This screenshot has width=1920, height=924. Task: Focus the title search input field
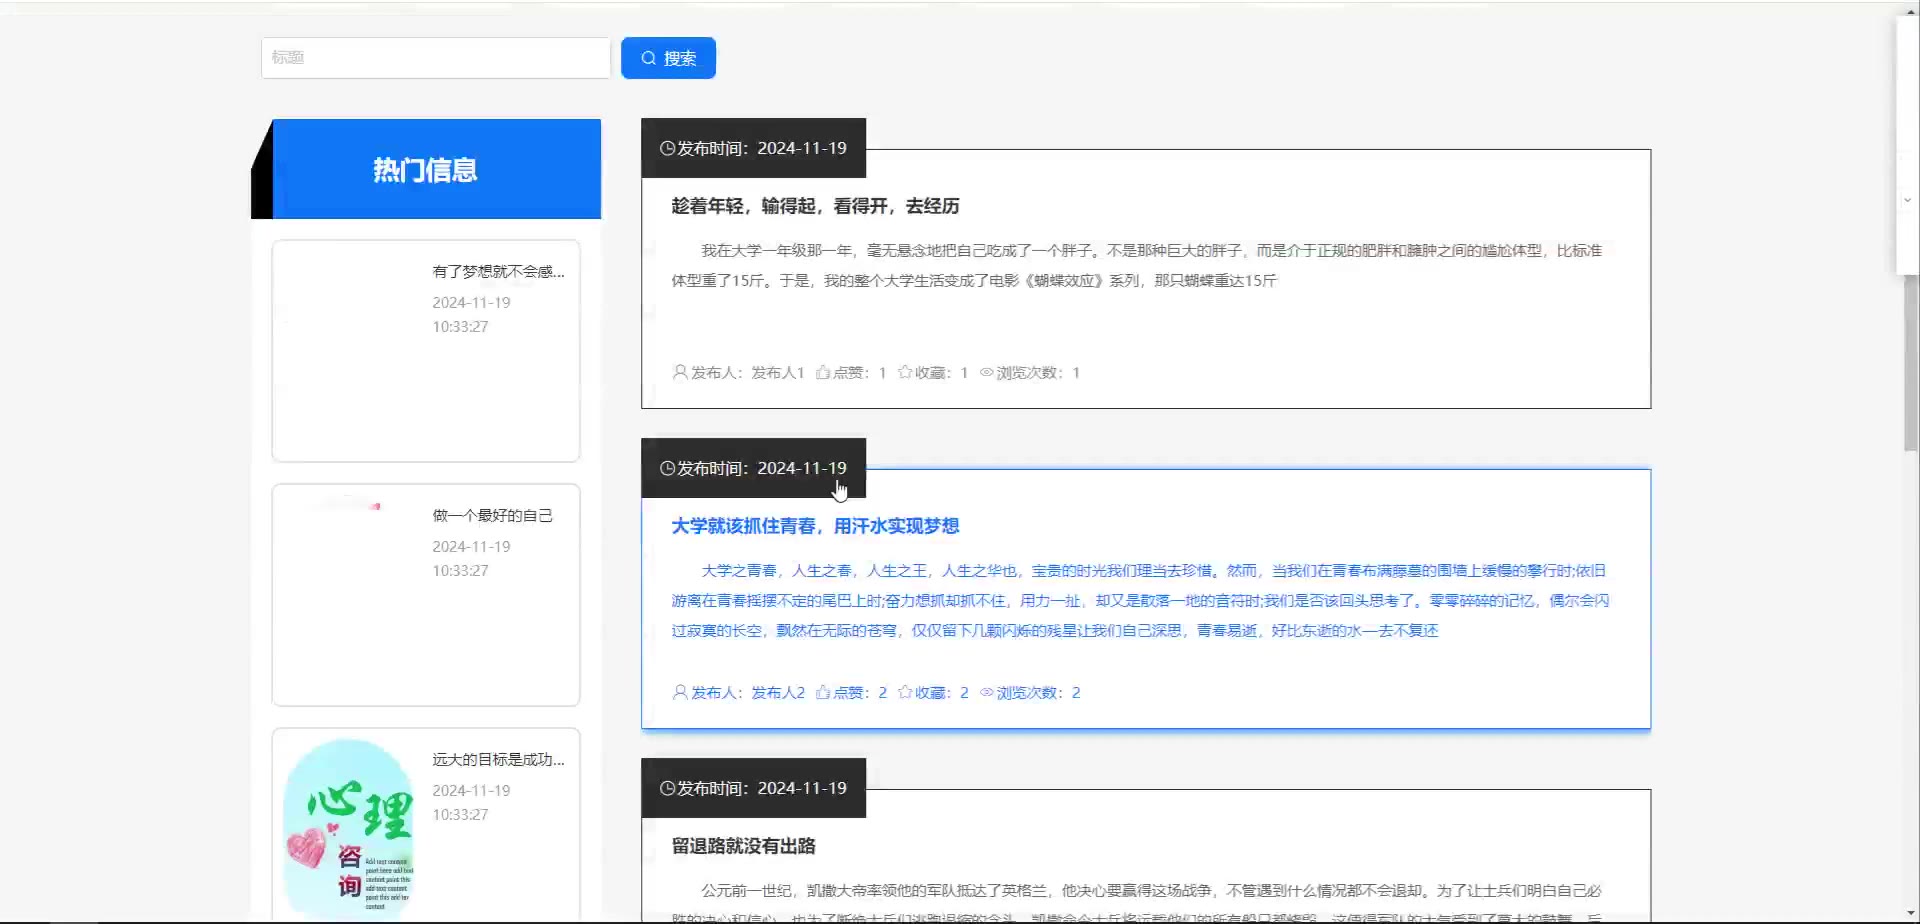coord(435,58)
